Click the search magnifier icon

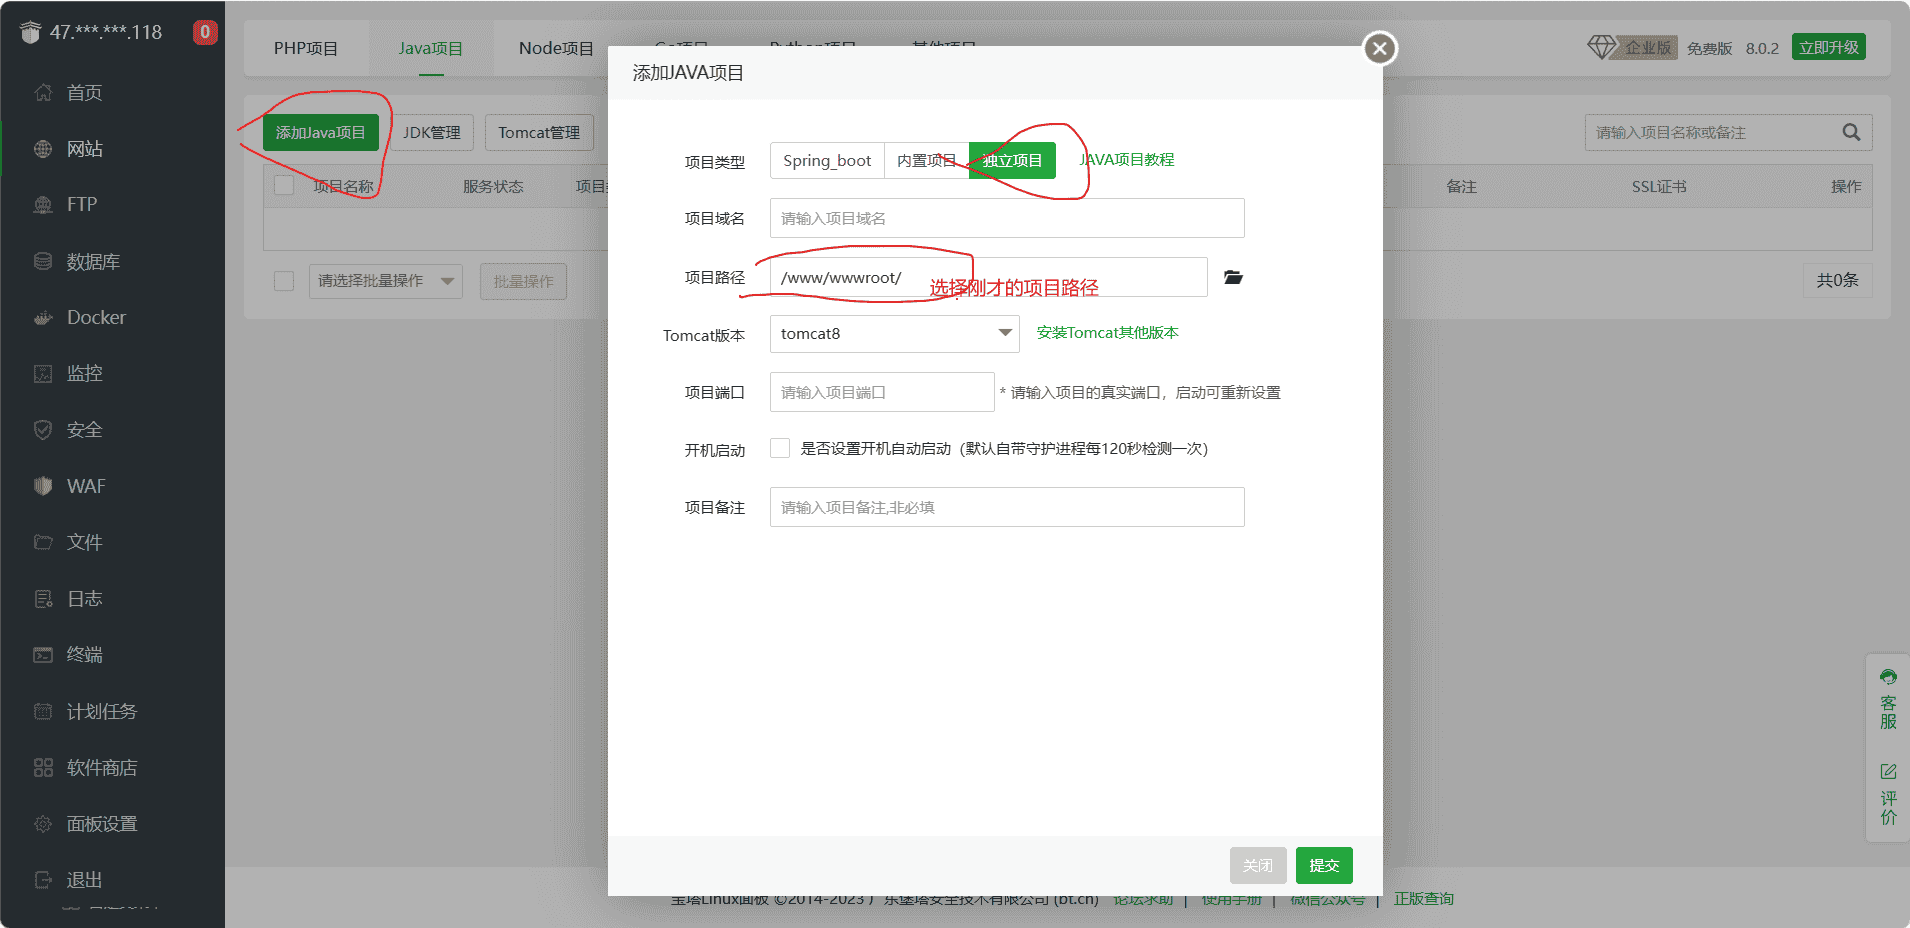(1849, 132)
